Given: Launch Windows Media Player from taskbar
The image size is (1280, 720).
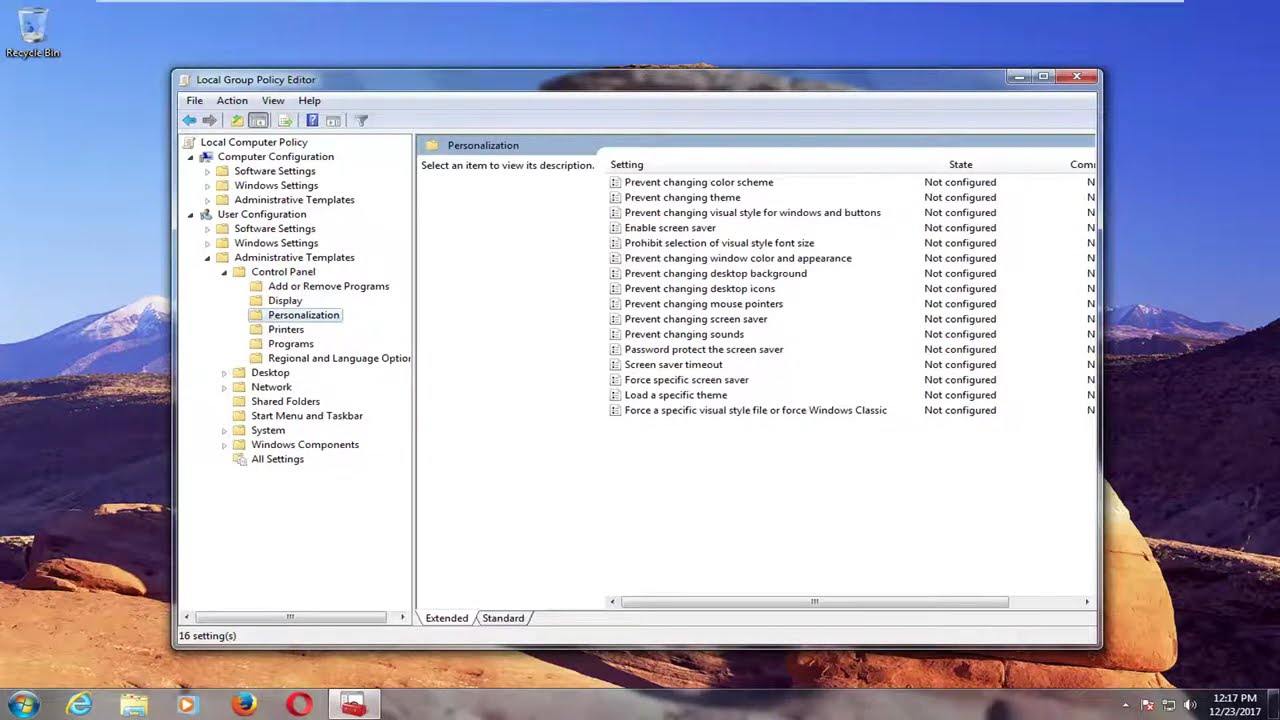Looking at the screenshot, I should point(187,705).
